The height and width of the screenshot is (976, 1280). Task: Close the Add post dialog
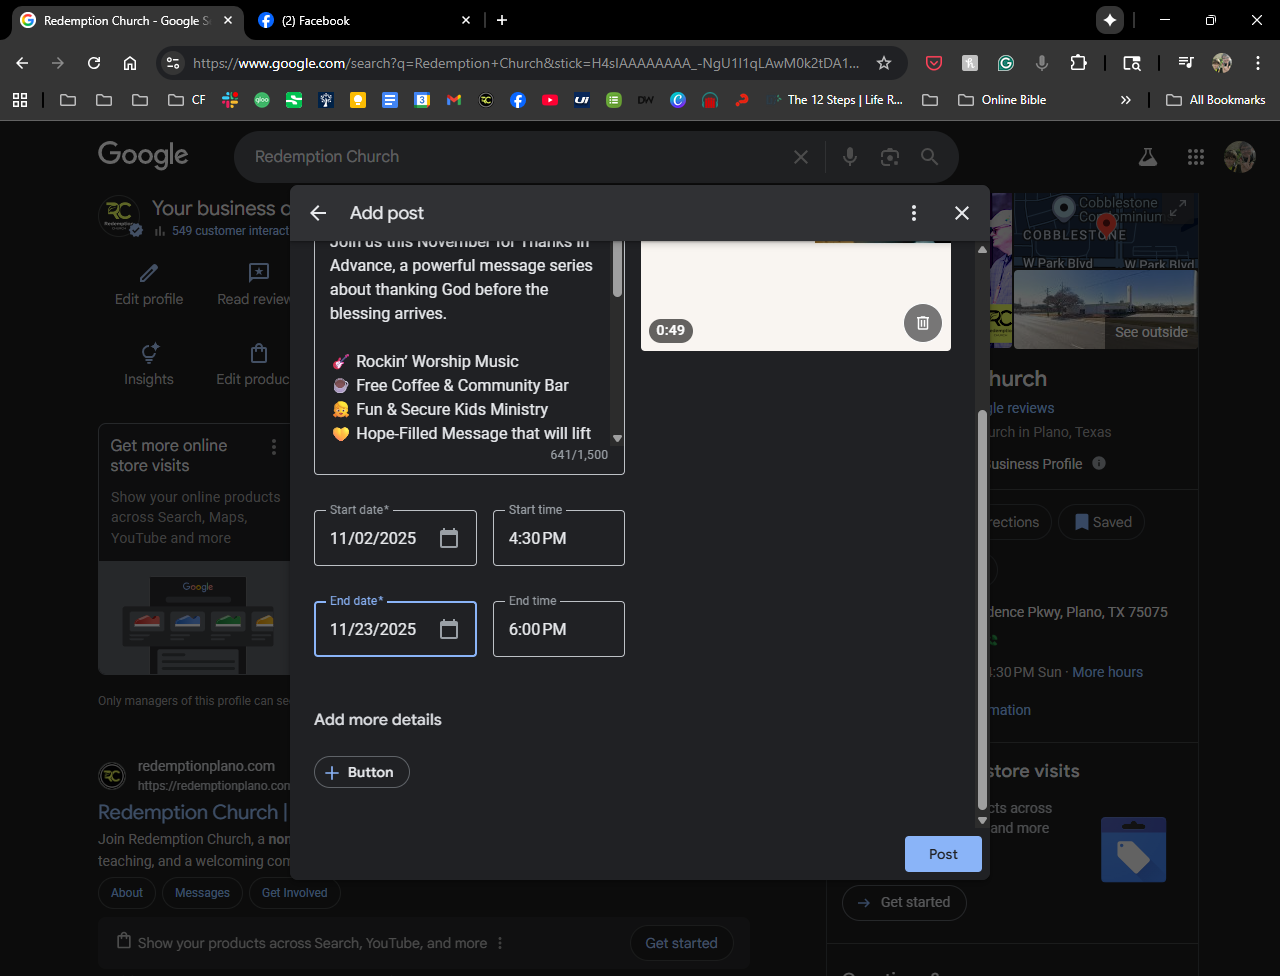click(x=962, y=213)
